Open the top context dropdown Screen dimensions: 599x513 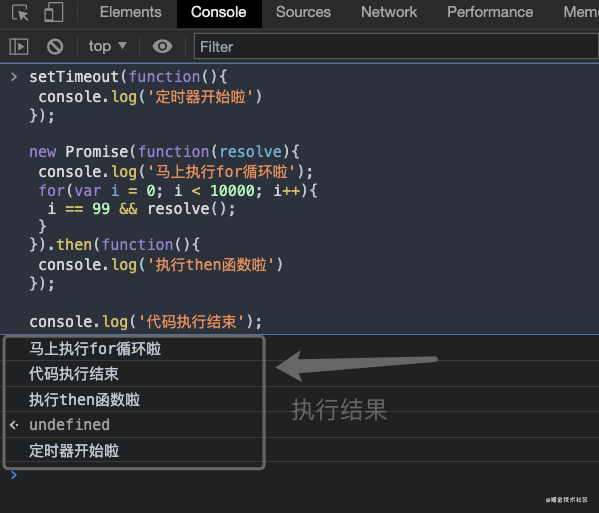(107, 47)
